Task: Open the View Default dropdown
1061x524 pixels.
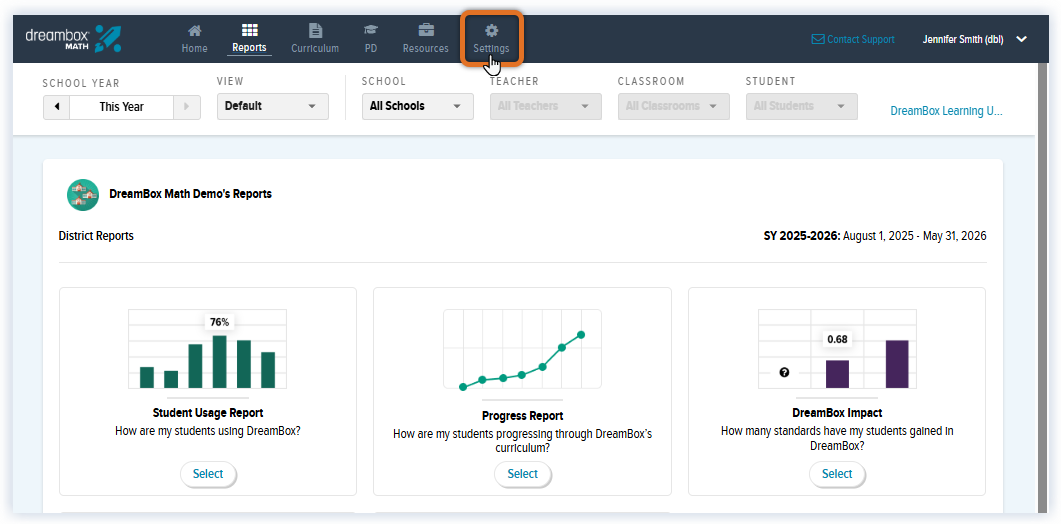Action: [x=273, y=106]
